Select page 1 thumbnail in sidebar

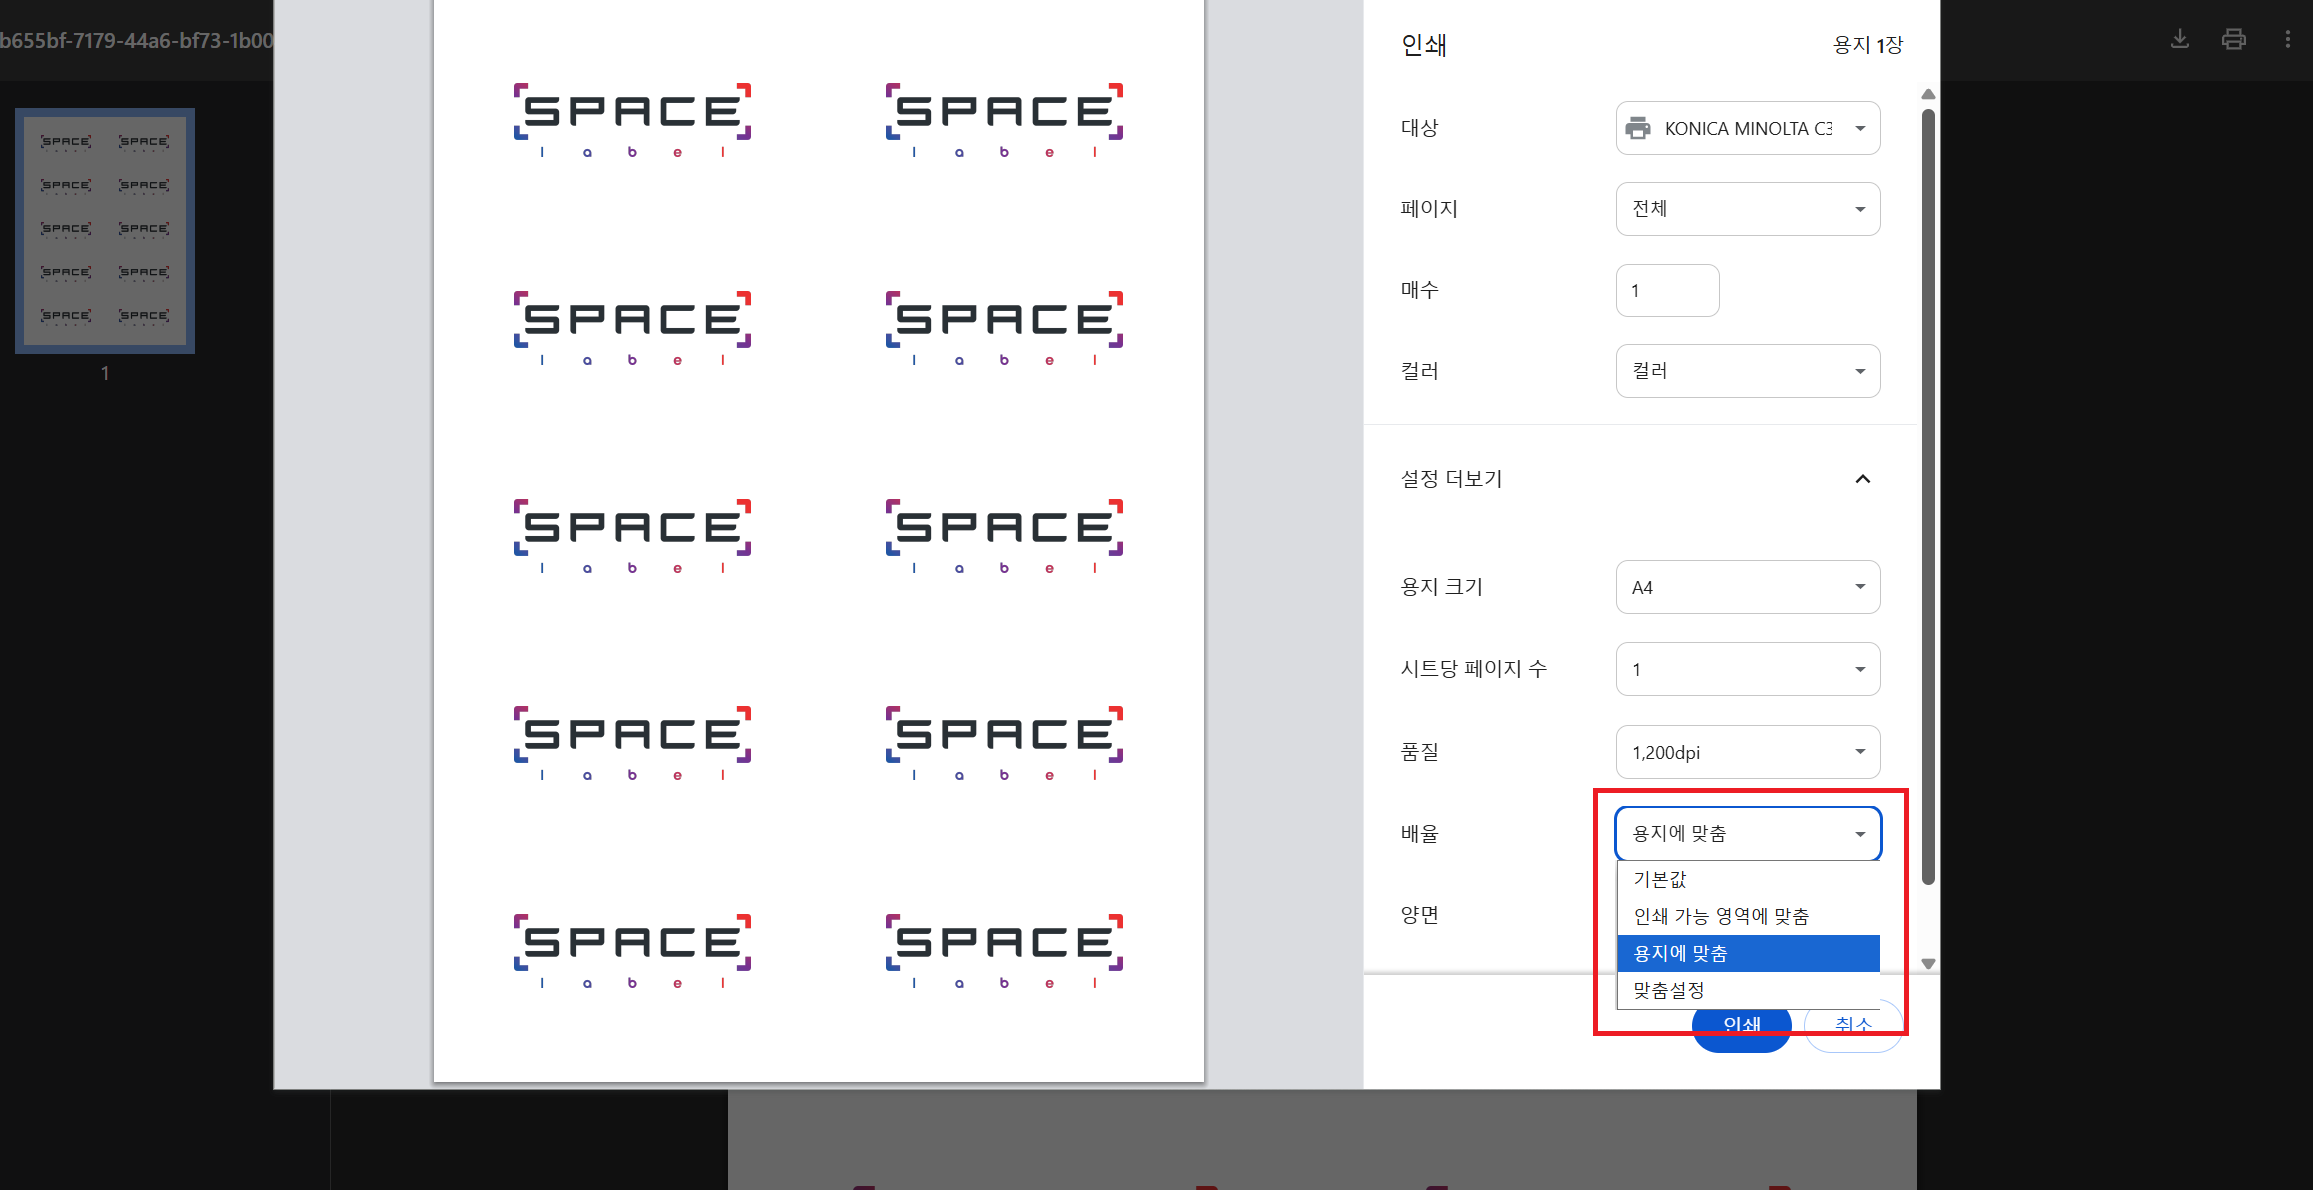(105, 231)
